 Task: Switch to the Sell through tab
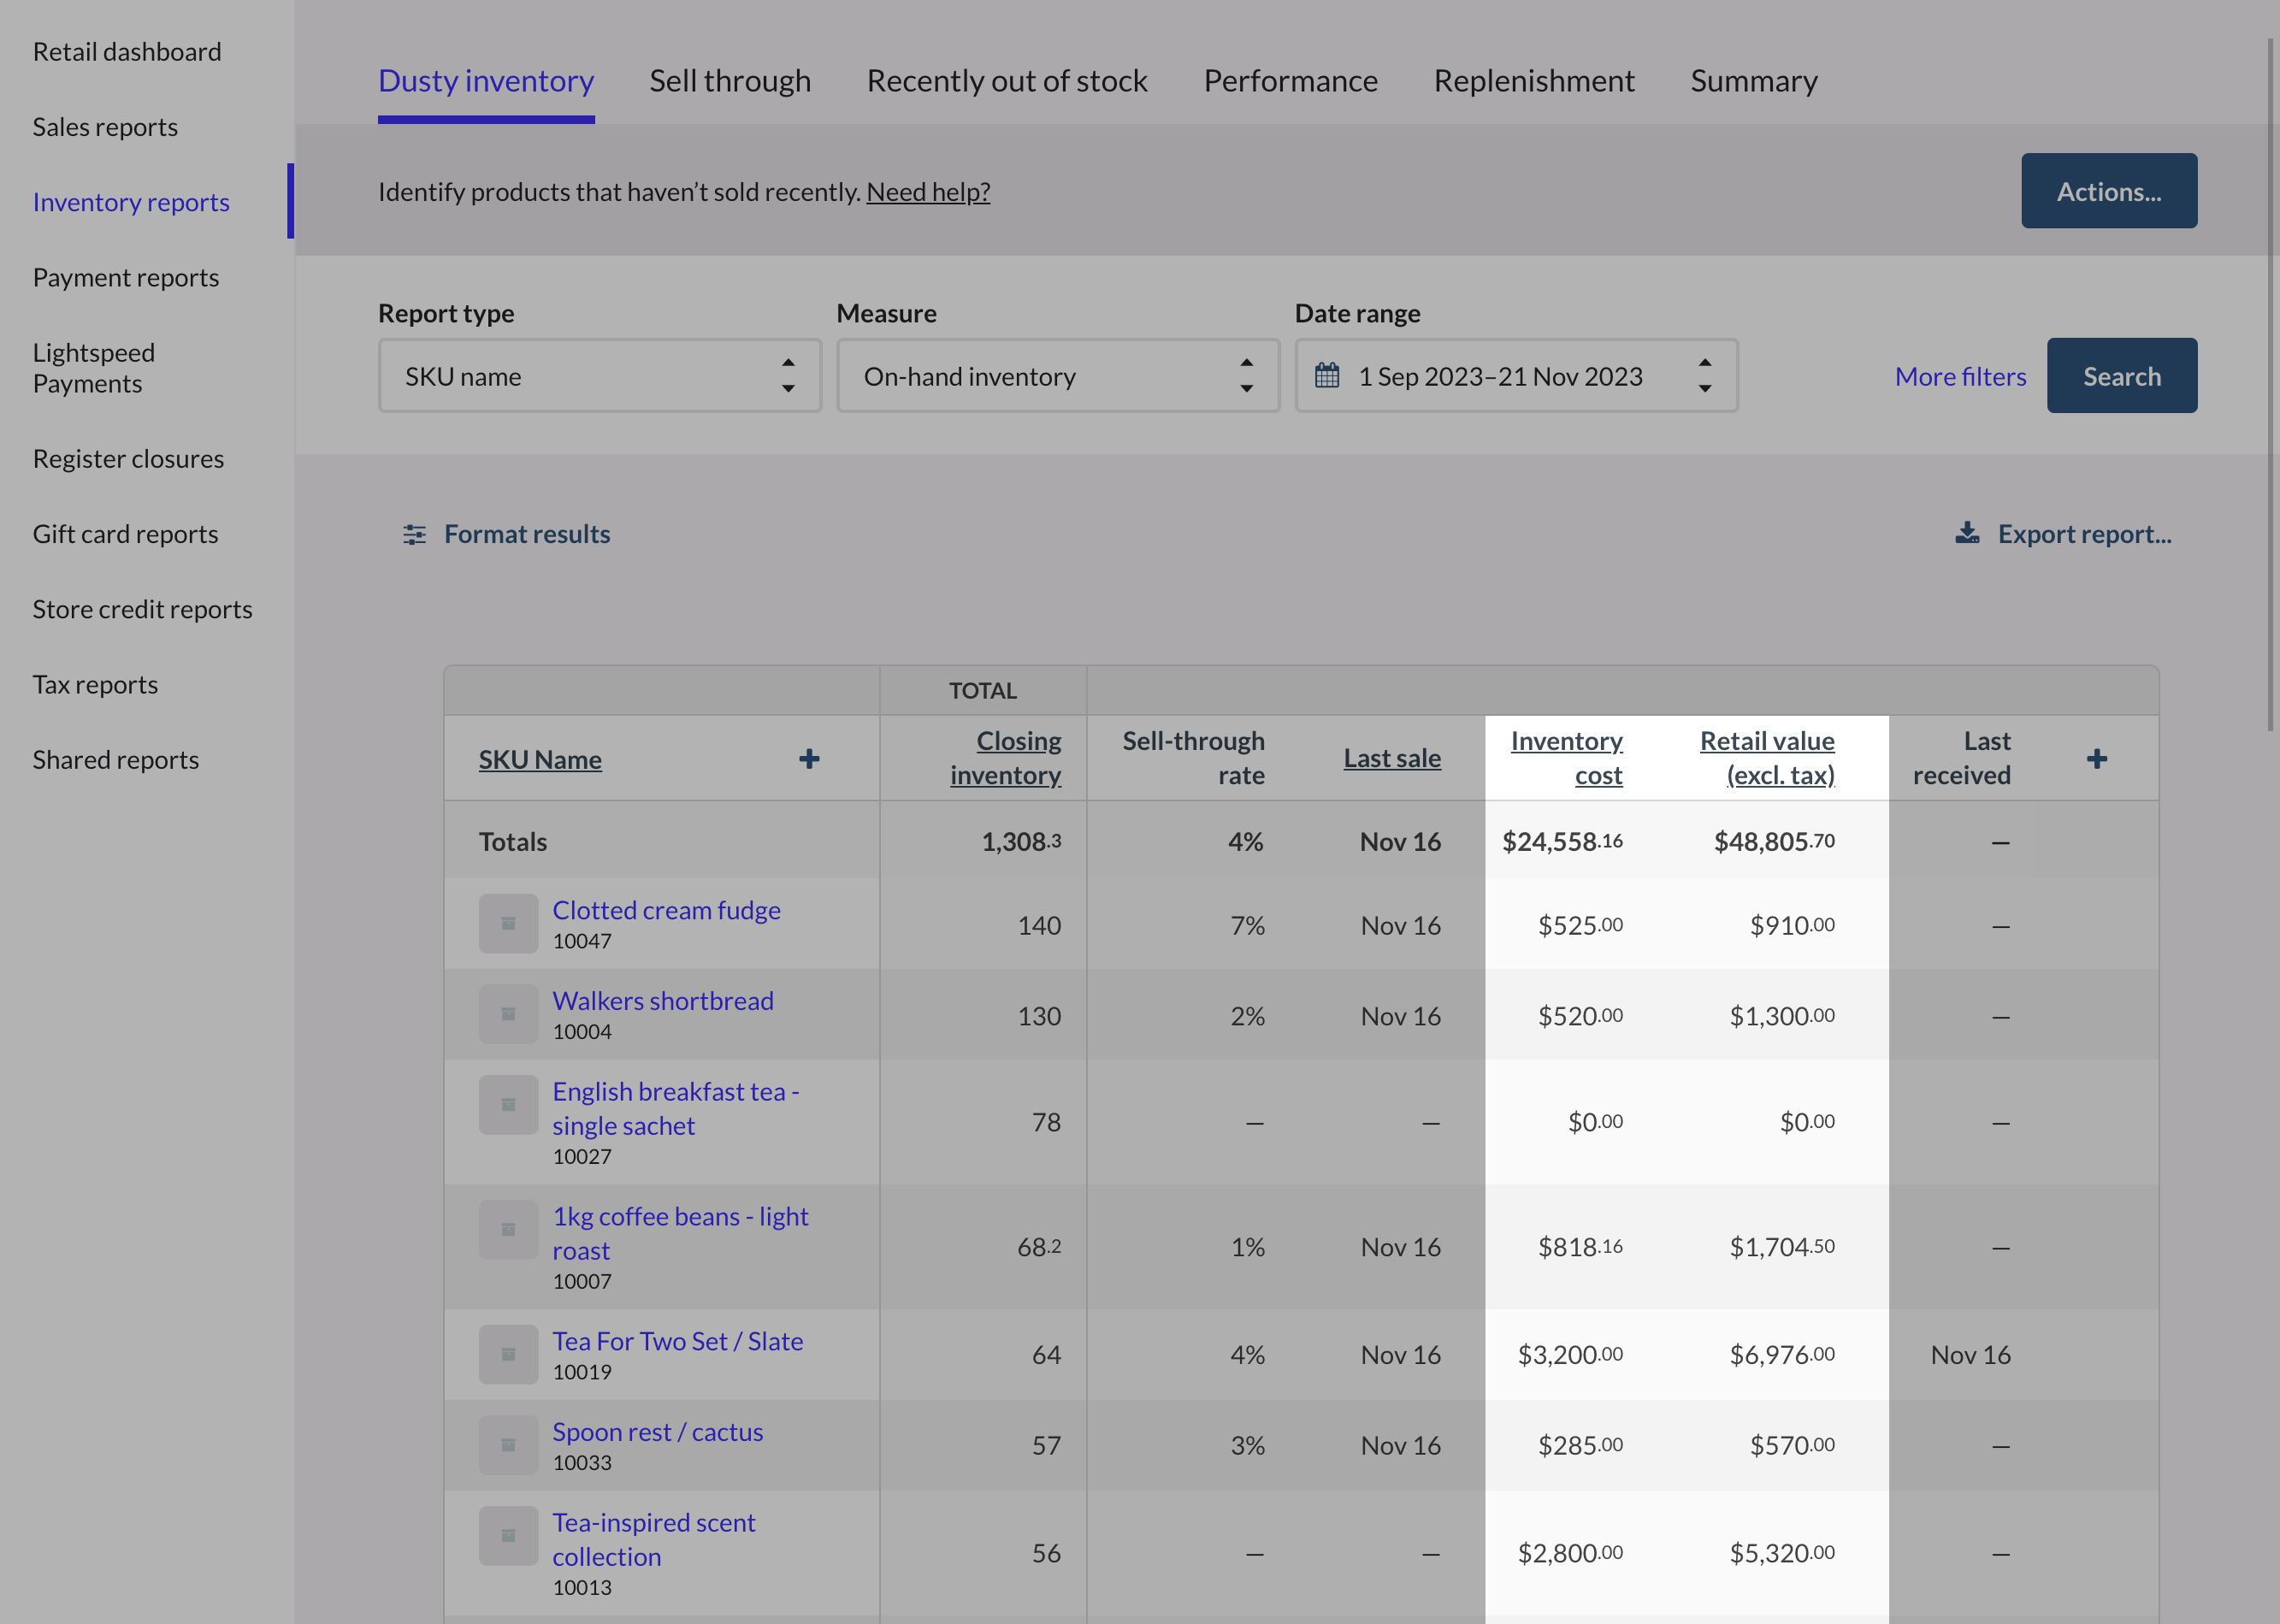coord(730,81)
